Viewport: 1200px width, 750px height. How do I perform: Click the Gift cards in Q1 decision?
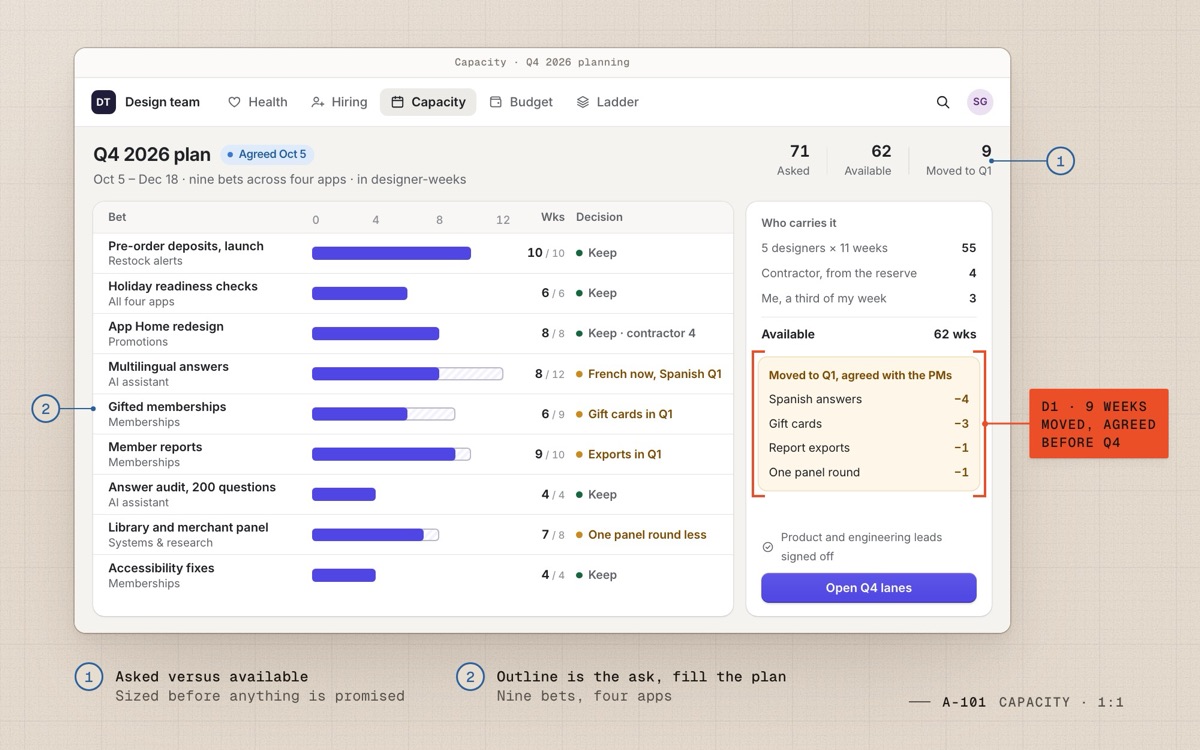(624, 414)
